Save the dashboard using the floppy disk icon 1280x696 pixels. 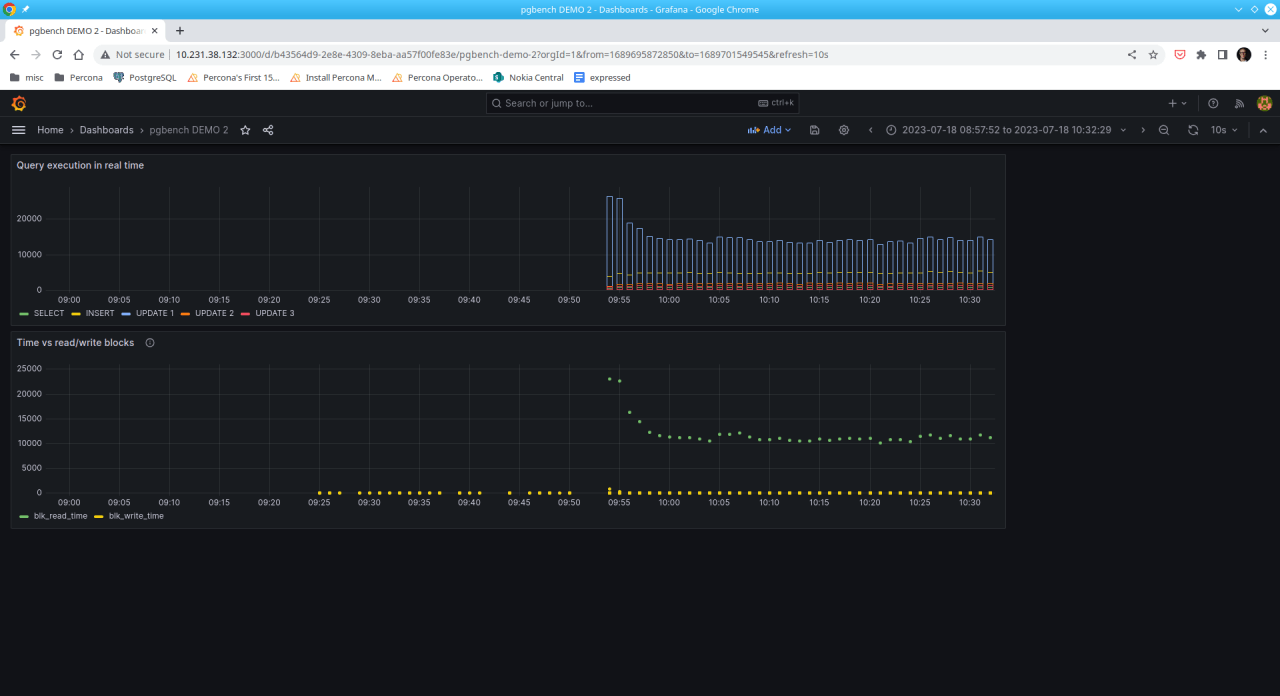point(814,130)
